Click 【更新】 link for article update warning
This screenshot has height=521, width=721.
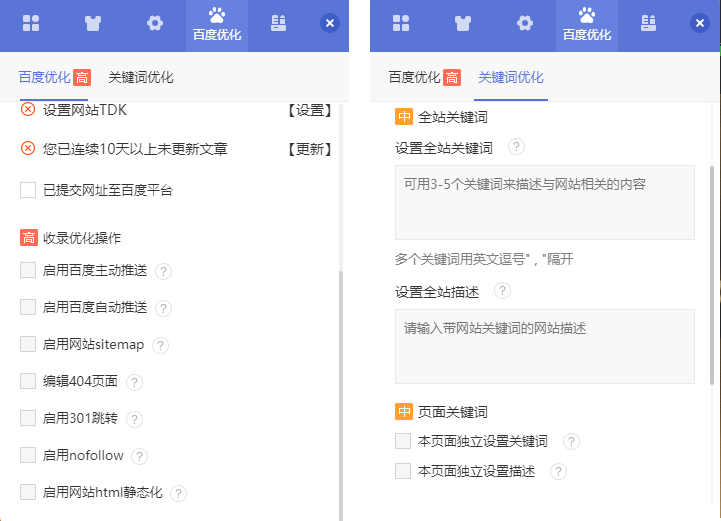click(x=308, y=149)
